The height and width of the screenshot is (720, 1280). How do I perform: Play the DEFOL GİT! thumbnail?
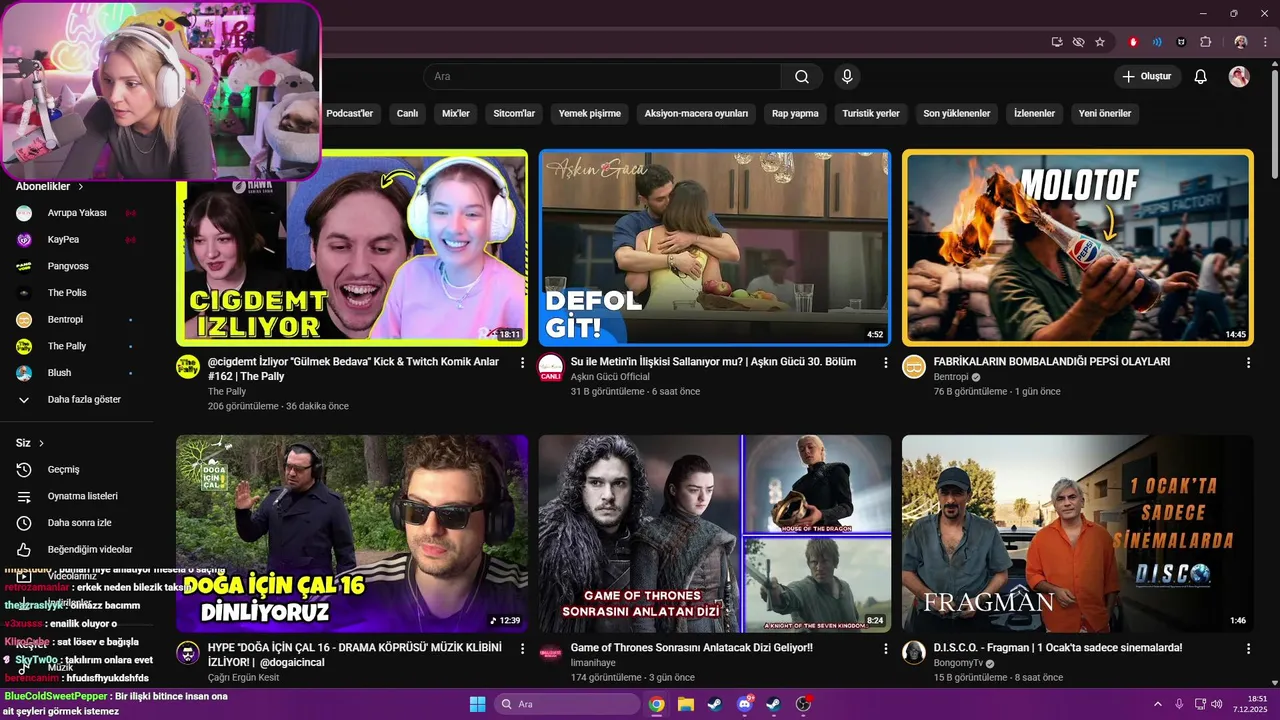714,247
